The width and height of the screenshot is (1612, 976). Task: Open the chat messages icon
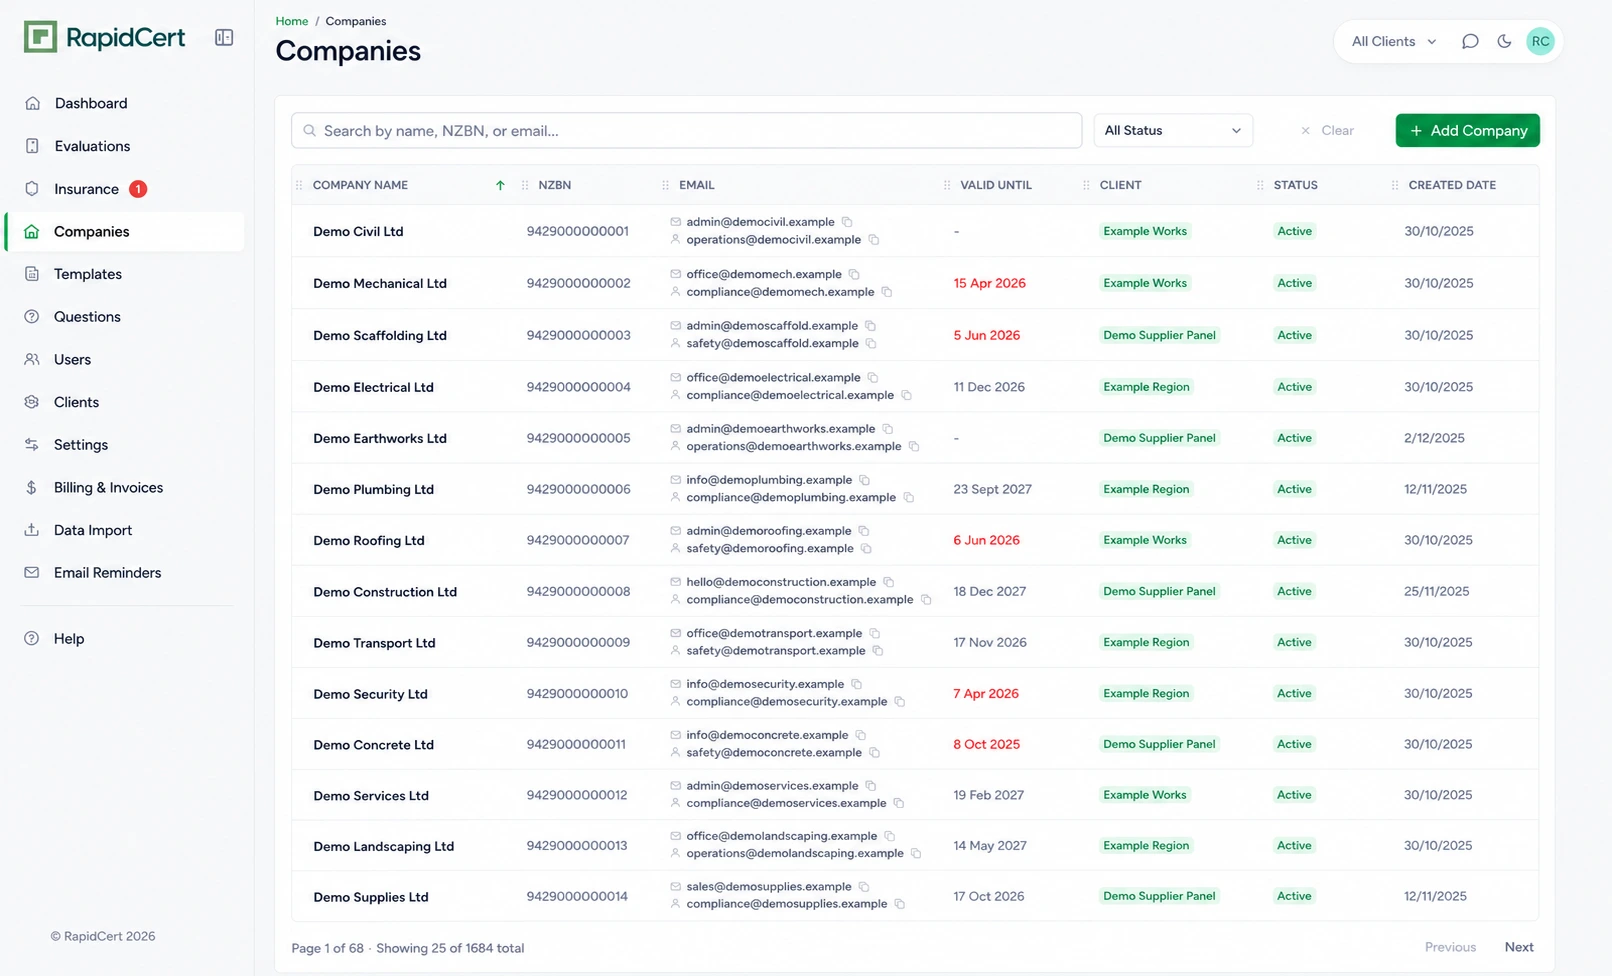point(1469,41)
